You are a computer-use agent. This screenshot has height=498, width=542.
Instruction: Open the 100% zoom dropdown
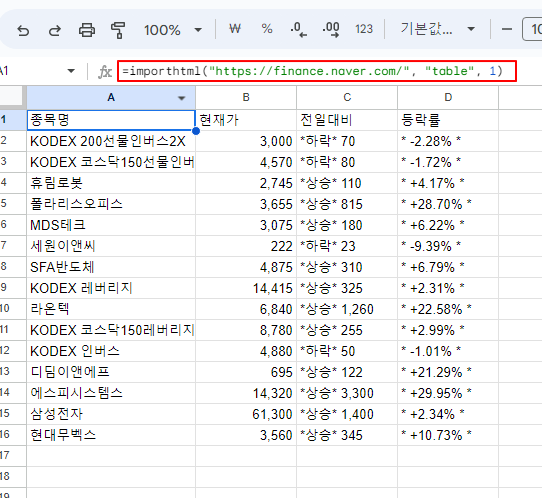click(173, 30)
